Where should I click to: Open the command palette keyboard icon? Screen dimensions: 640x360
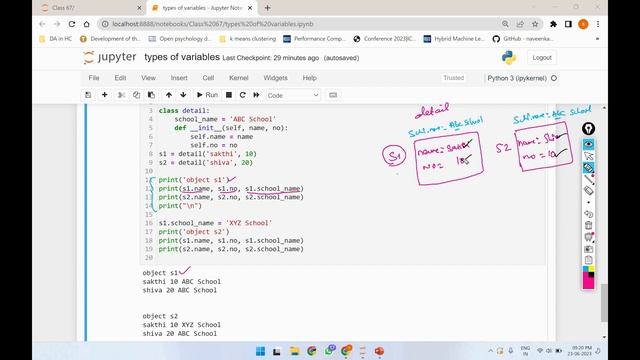(x=333, y=95)
